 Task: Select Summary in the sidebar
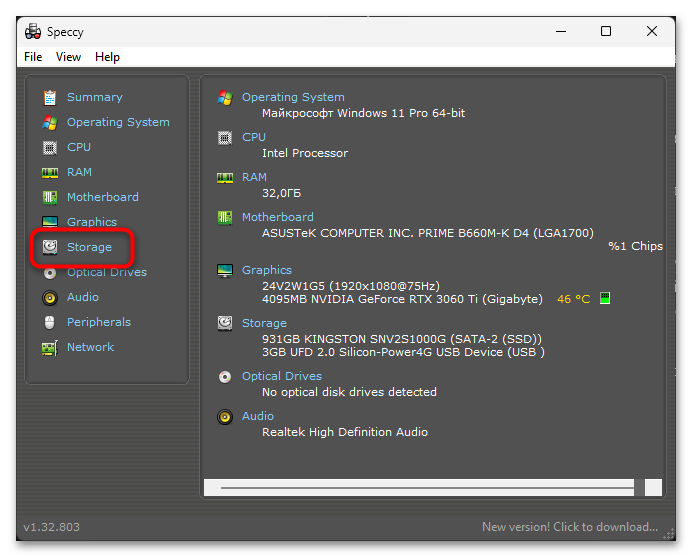point(94,97)
